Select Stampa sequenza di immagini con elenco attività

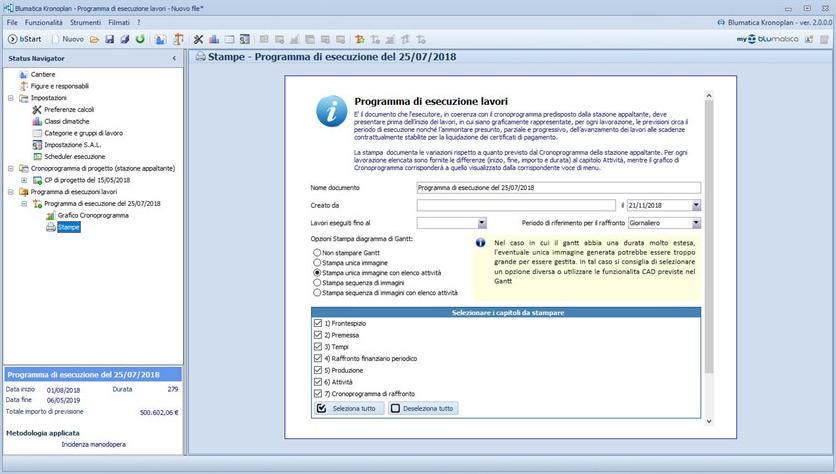tap(317, 292)
